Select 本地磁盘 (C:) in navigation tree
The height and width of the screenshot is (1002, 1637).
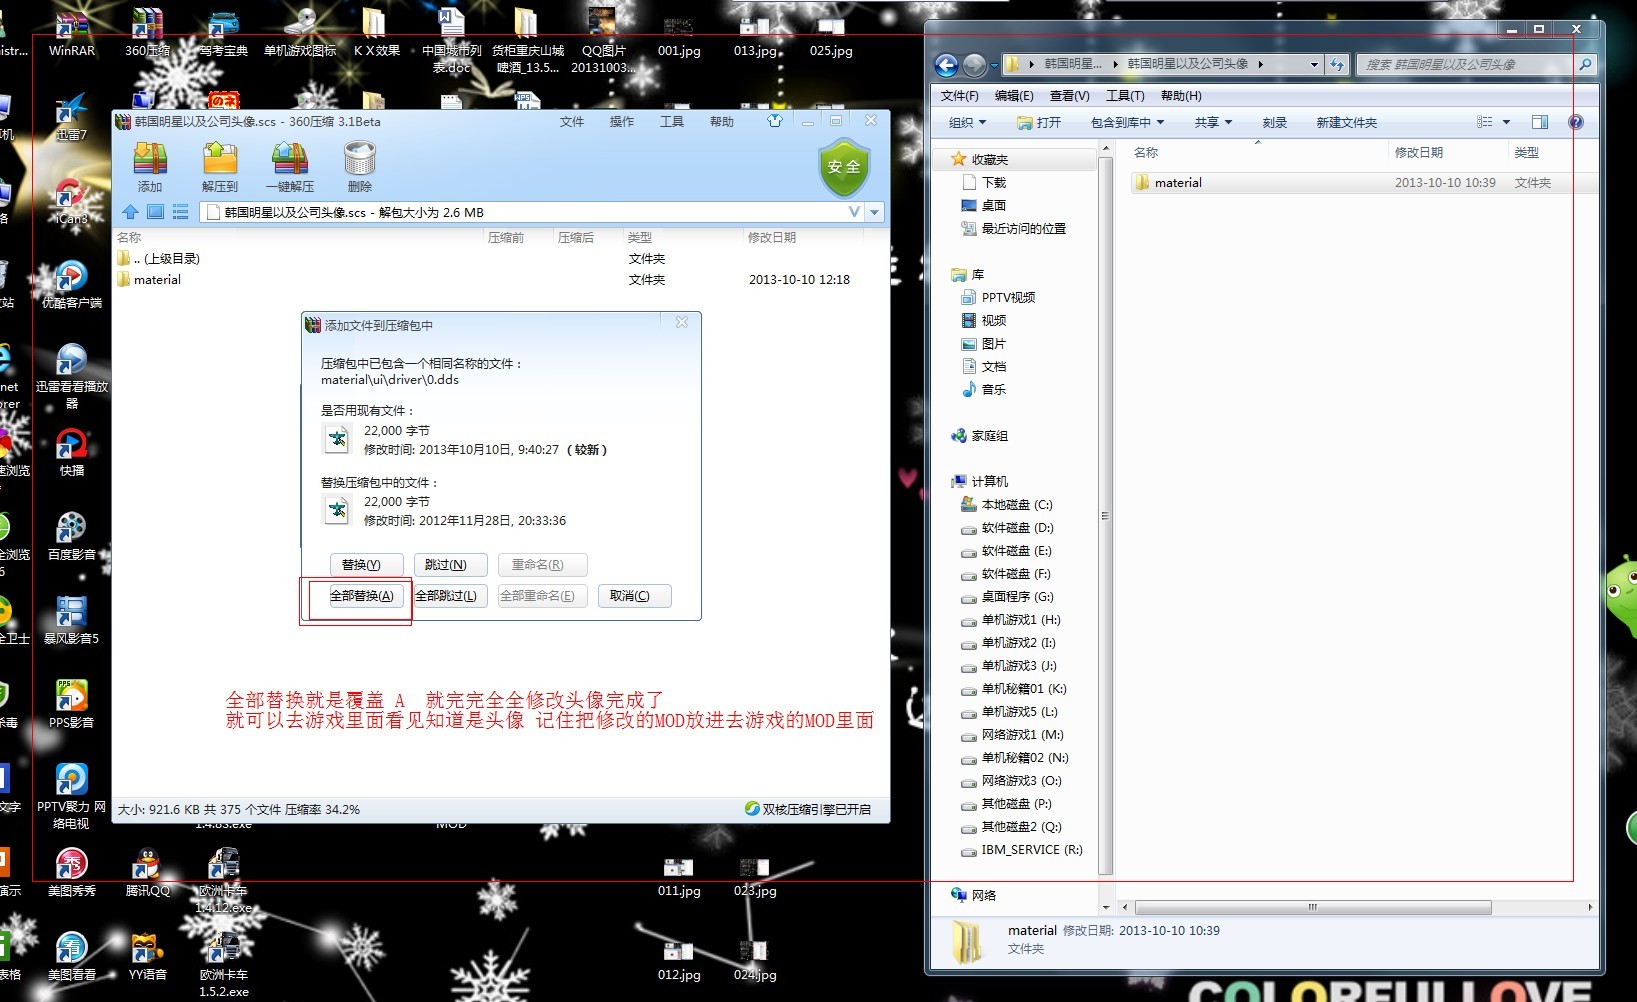pos(1016,505)
